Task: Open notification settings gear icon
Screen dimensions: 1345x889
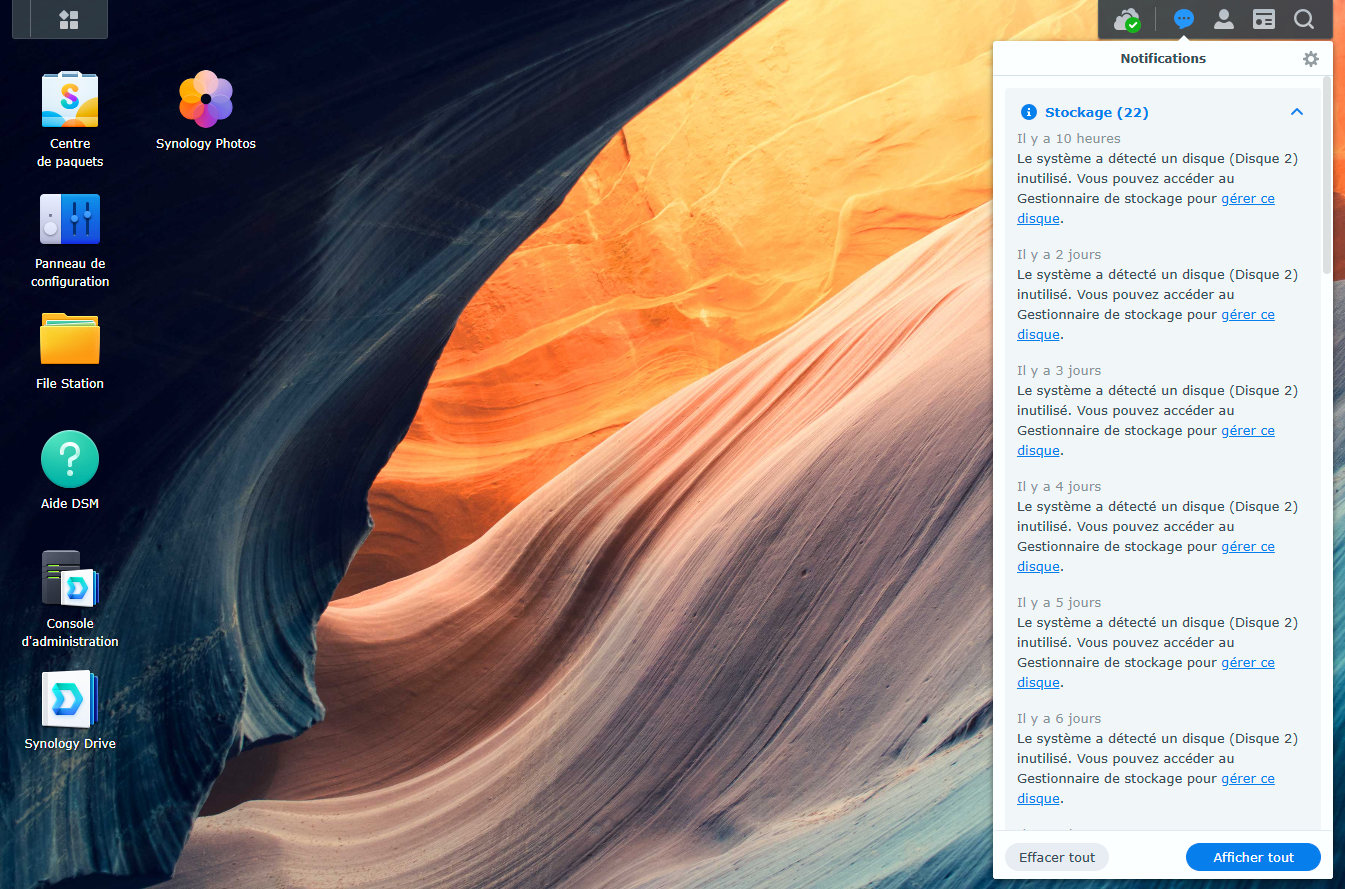Action: (x=1310, y=59)
